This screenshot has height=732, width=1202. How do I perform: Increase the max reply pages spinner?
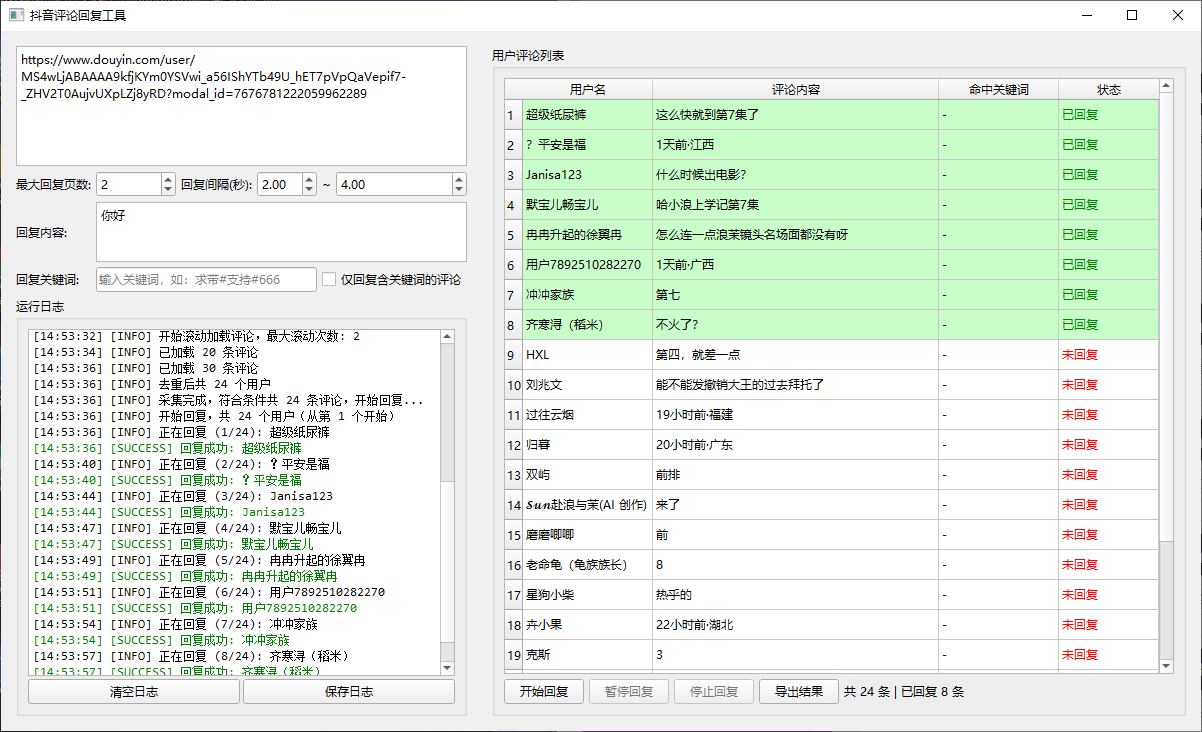coord(168,179)
